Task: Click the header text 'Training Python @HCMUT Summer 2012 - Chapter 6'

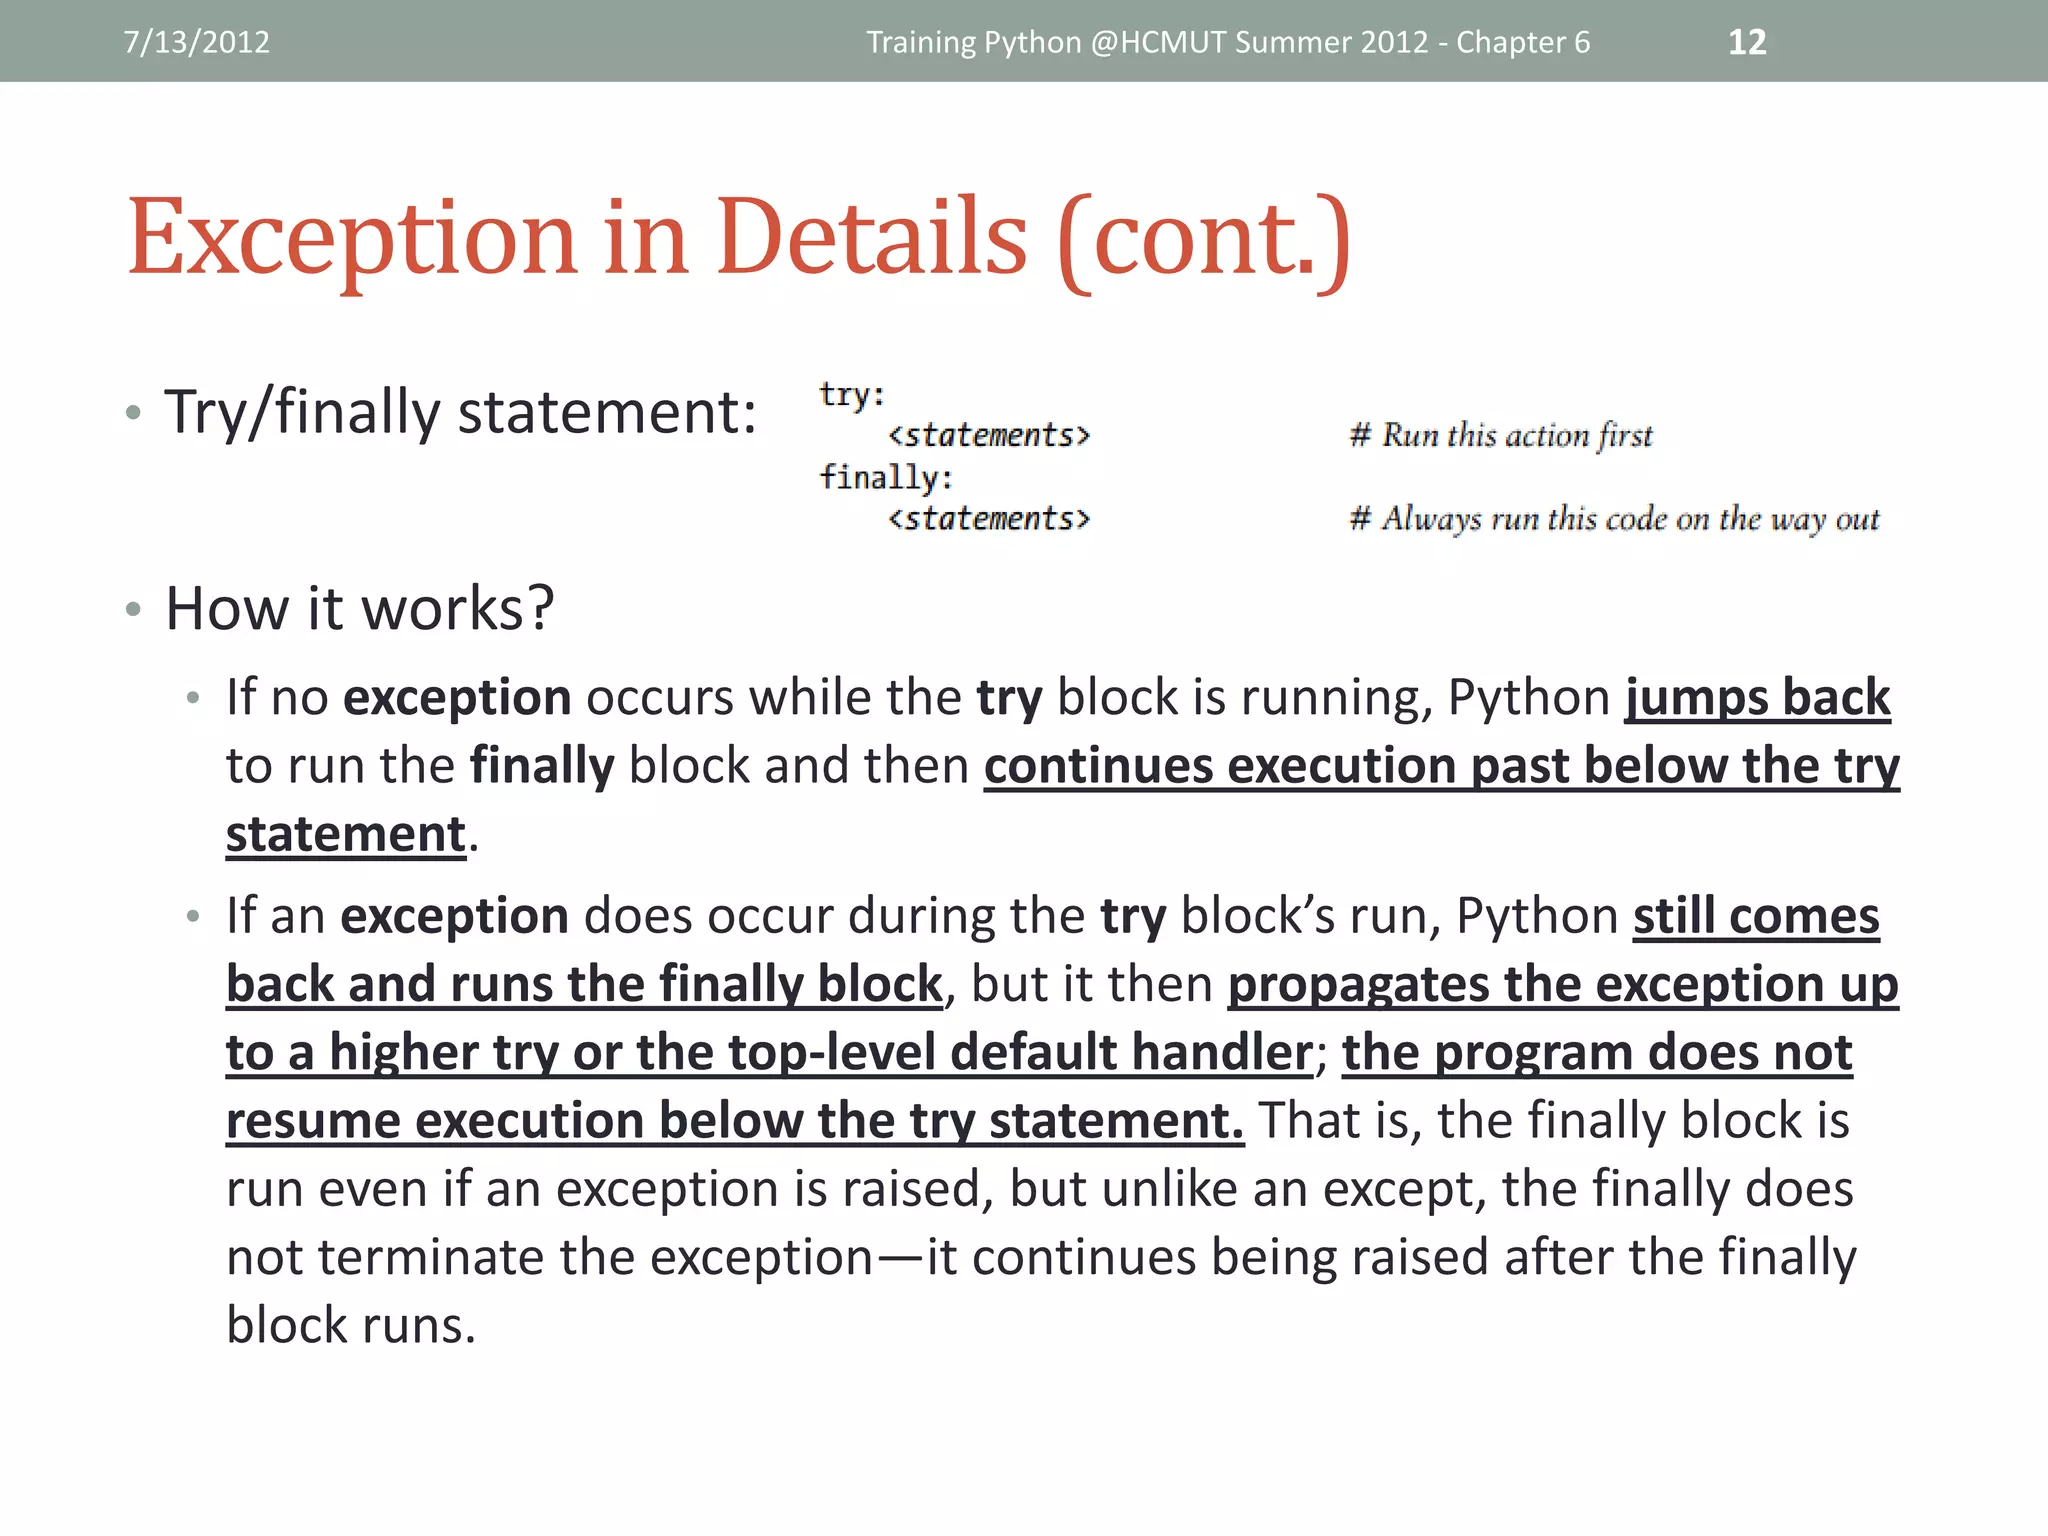Action: [x=1228, y=42]
